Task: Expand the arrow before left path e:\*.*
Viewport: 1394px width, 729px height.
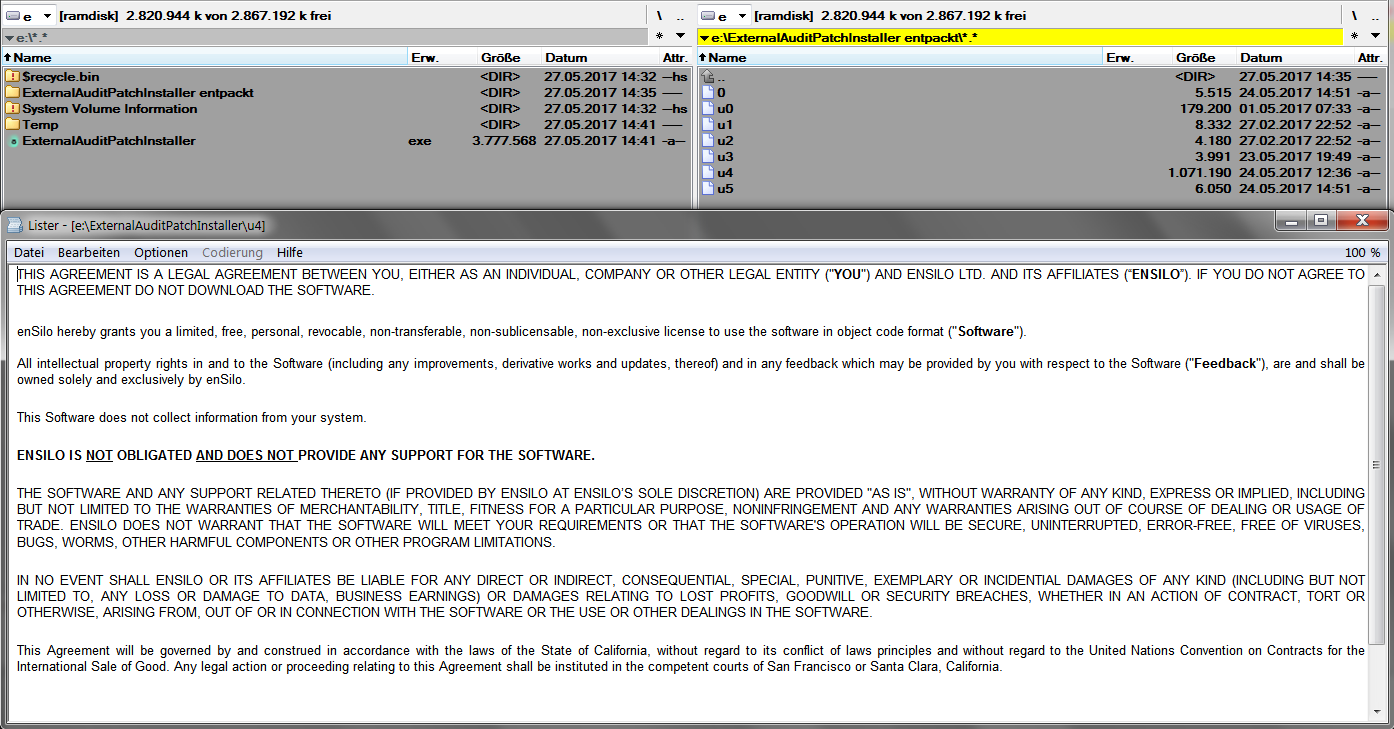Action: (9, 38)
